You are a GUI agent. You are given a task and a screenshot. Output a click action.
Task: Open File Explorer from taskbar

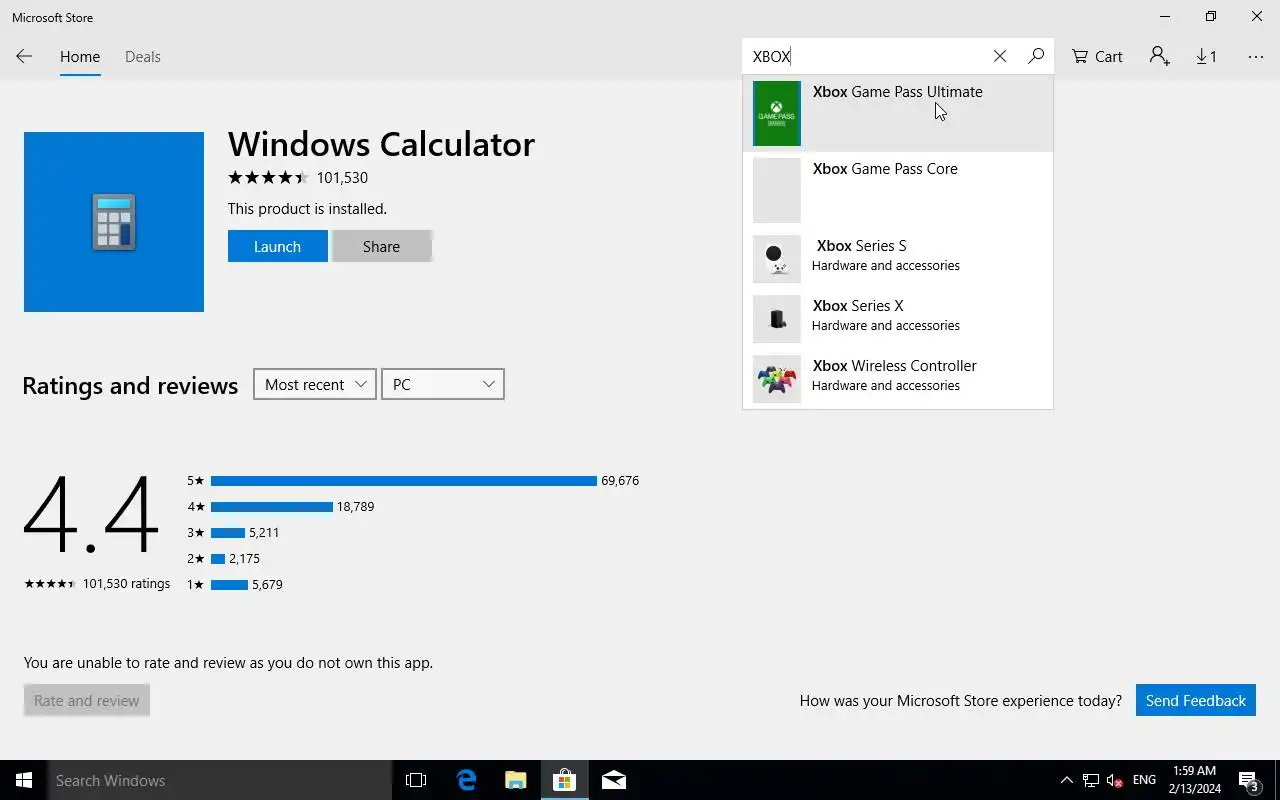click(x=515, y=780)
